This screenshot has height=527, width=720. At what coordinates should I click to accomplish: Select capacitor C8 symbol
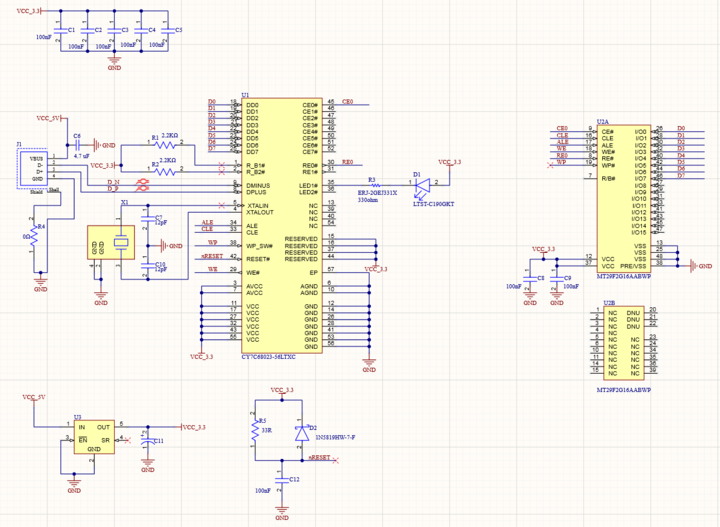point(530,280)
